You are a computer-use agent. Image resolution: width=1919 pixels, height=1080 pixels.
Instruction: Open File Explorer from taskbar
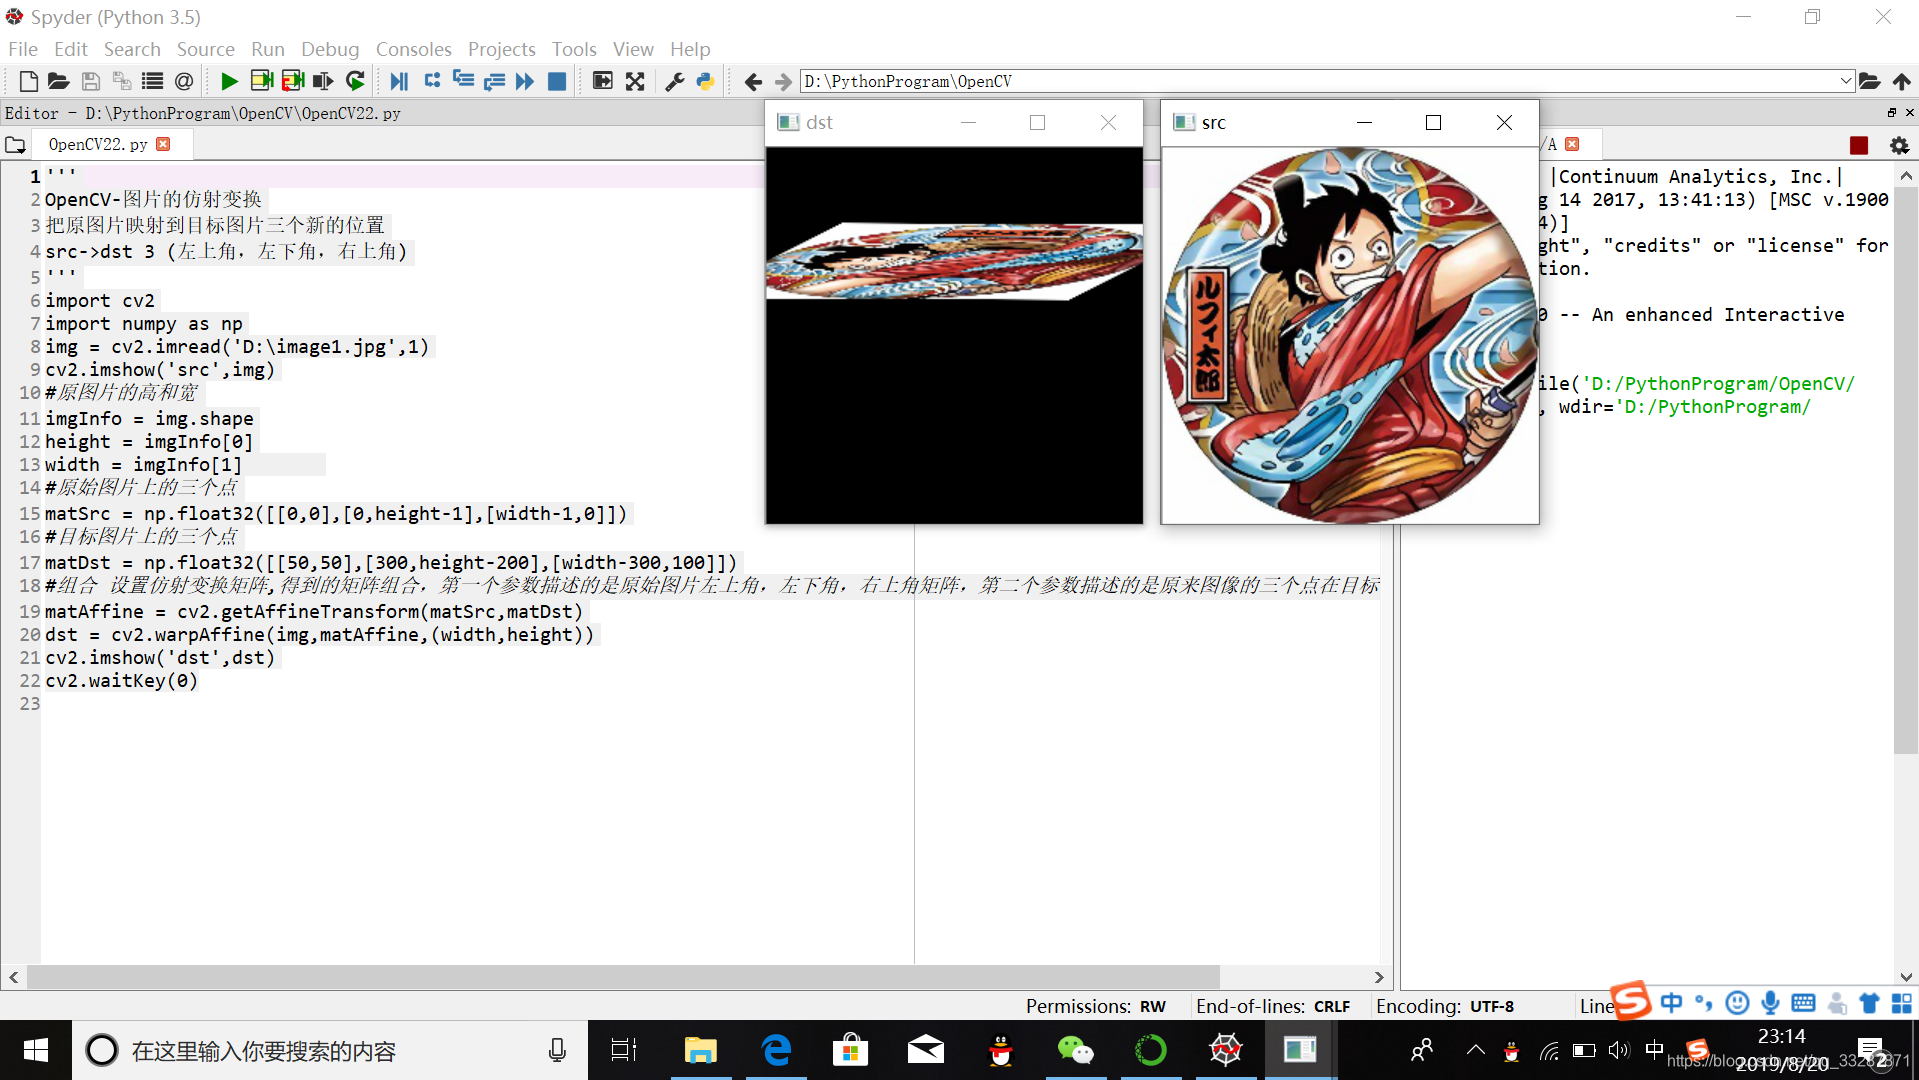point(700,1050)
